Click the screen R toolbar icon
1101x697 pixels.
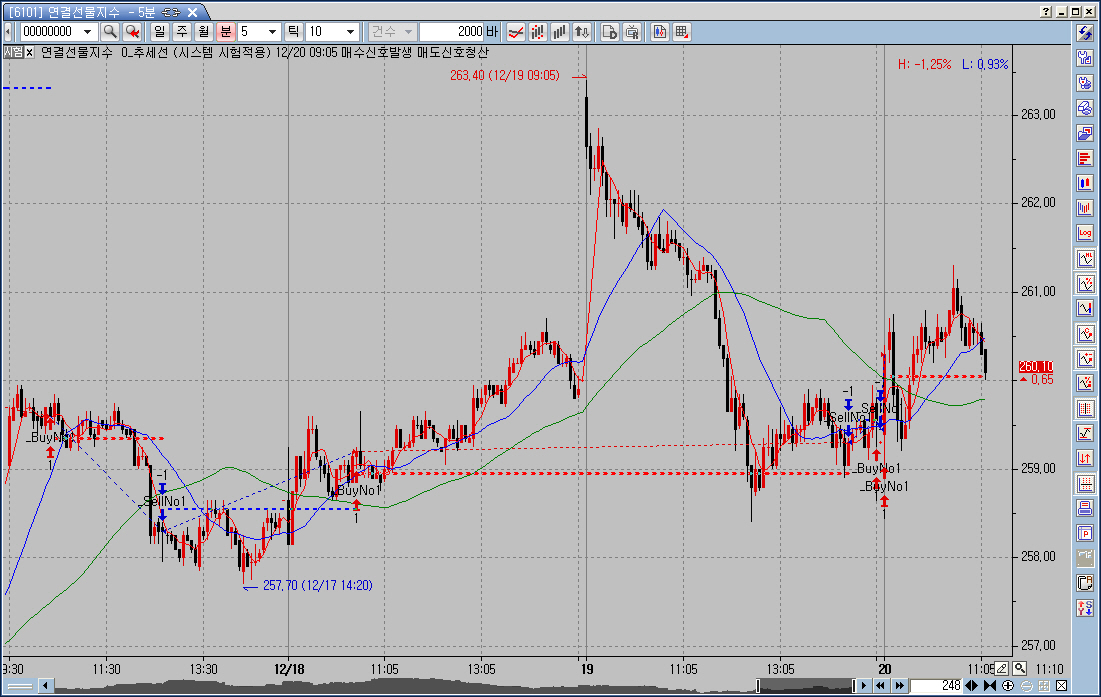[x=632, y=32]
